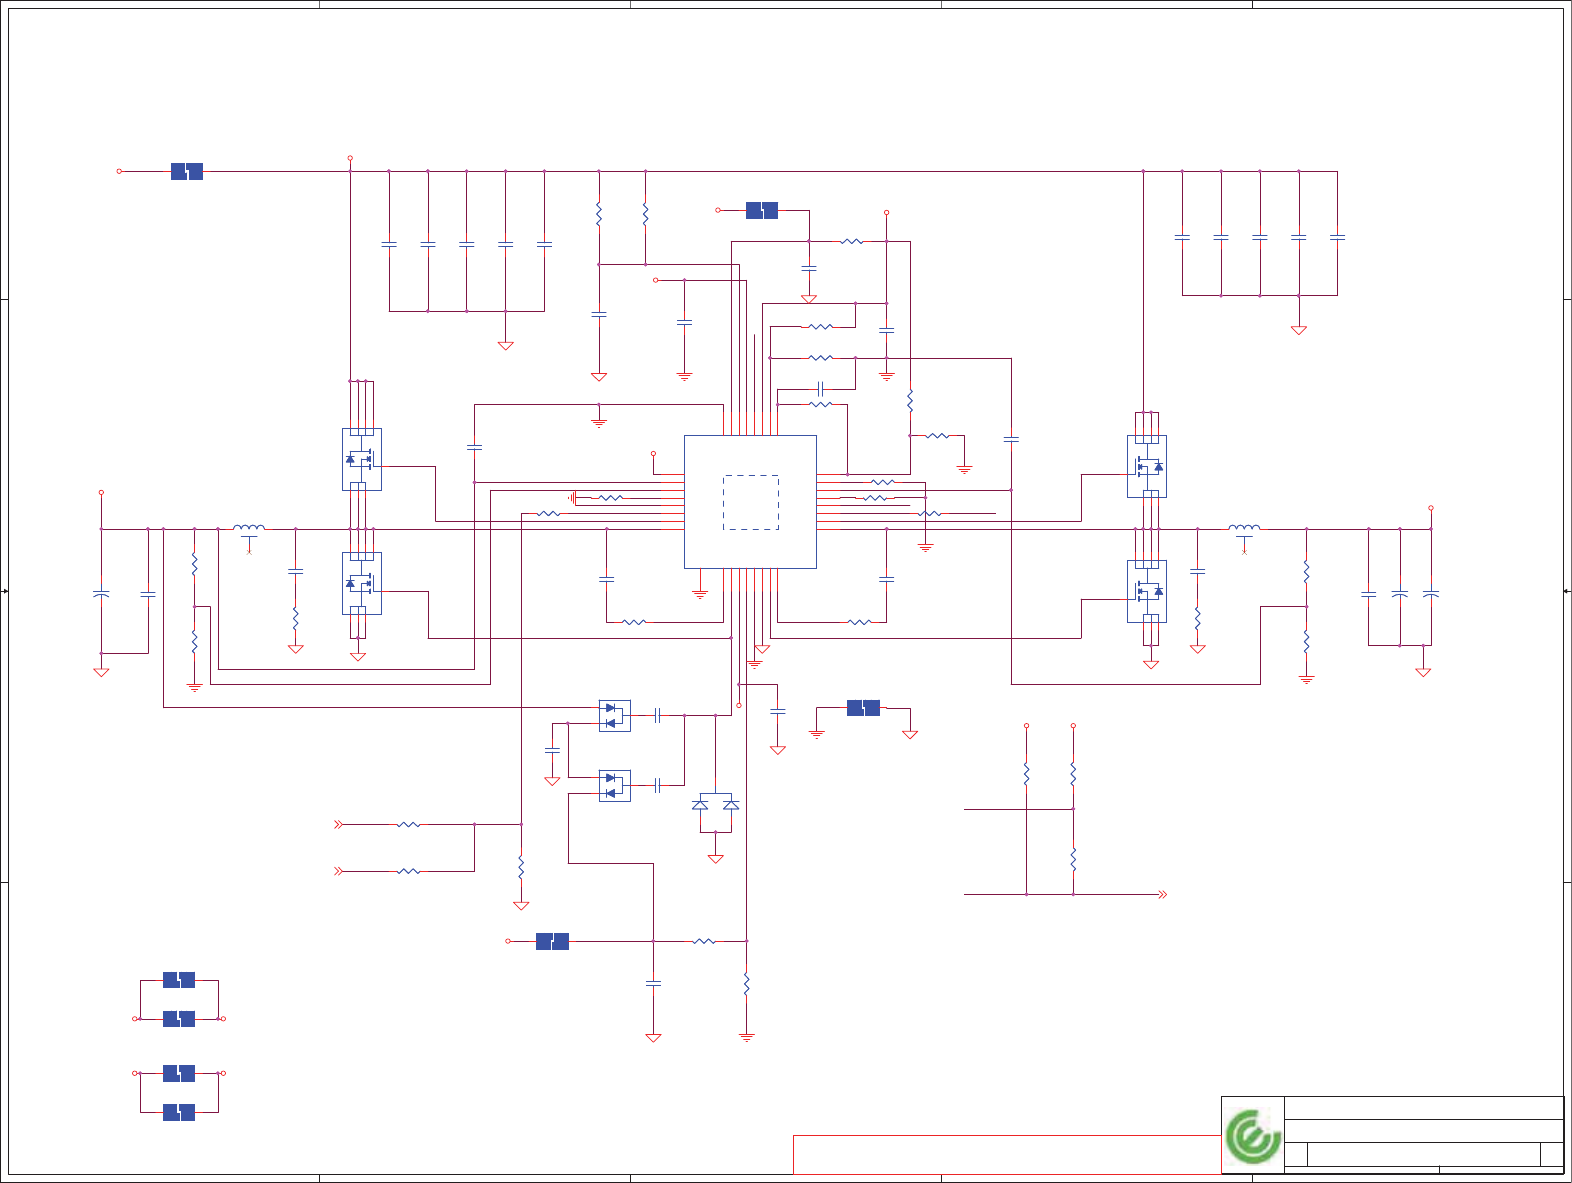Select the blue jumper between two ground symbols
1572x1183 pixels.
[x=863, y=708]
